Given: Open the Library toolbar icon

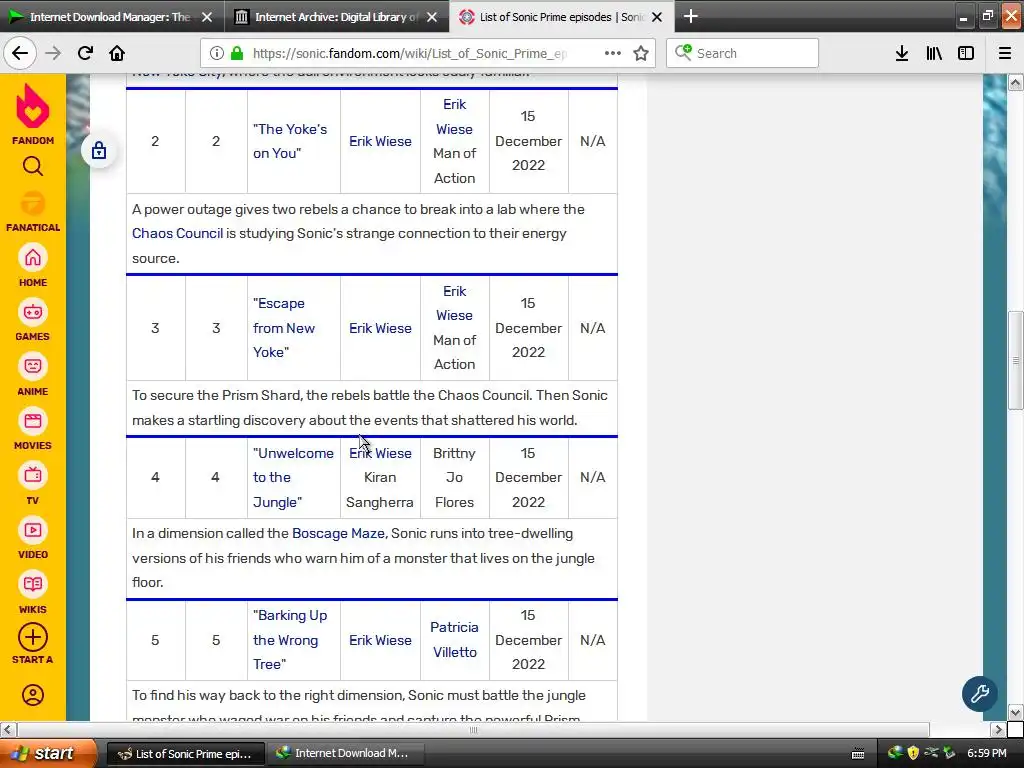Looking at the screenshot, I should coord(934,54).
